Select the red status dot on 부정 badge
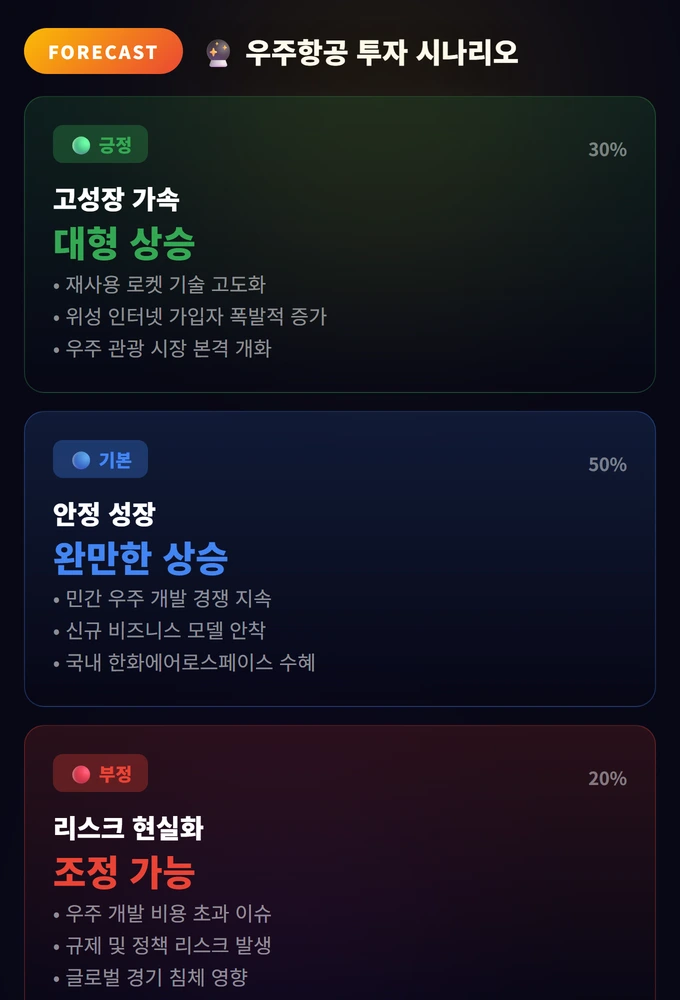The height and width of the screenshot is (1000, 680). coord(79,773)
